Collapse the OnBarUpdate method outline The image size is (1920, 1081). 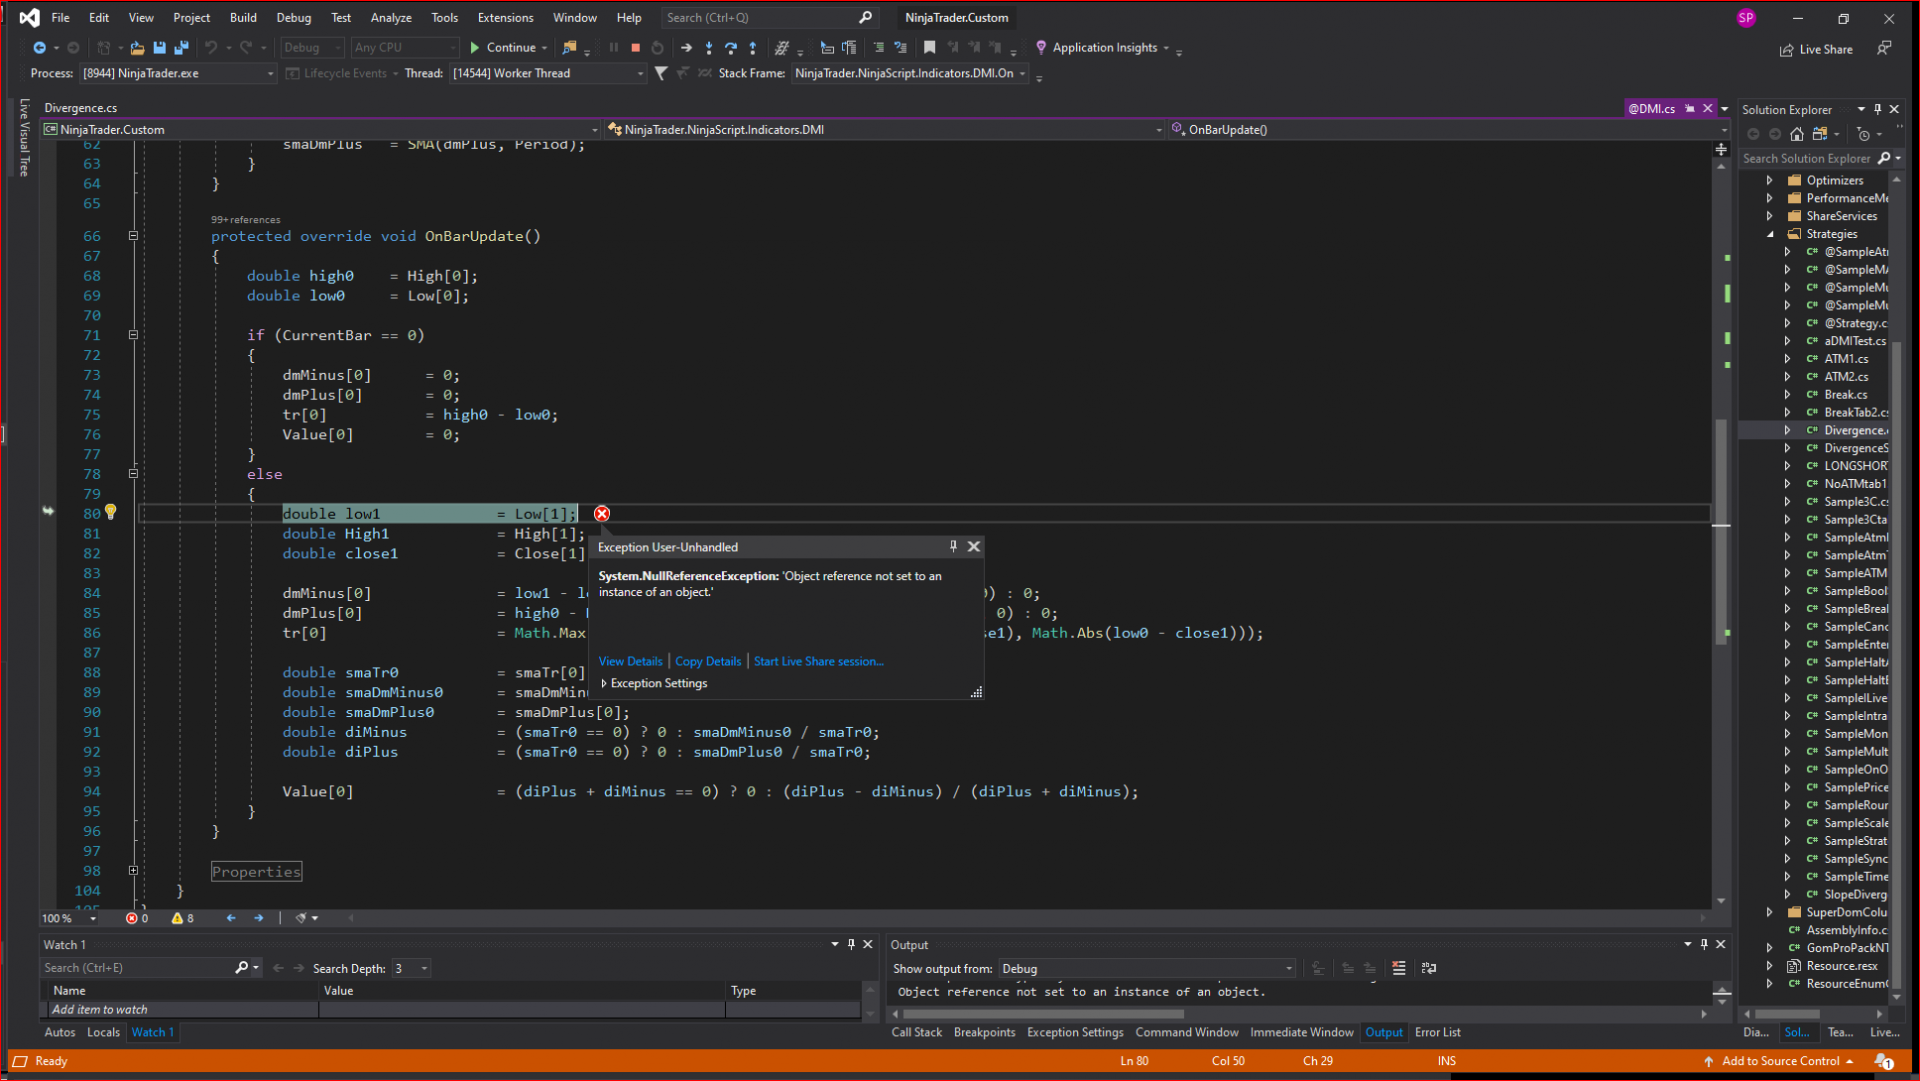pos(133,237)
